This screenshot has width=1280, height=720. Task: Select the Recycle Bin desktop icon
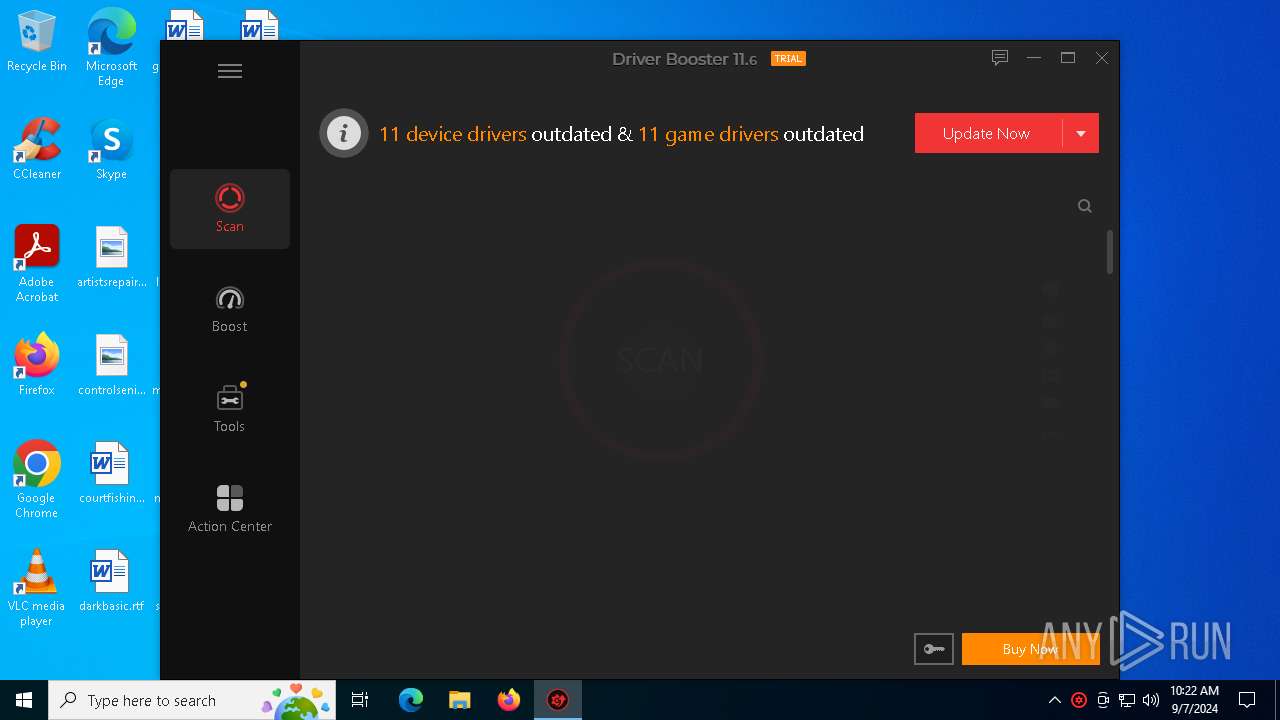[x=37, y=42]
